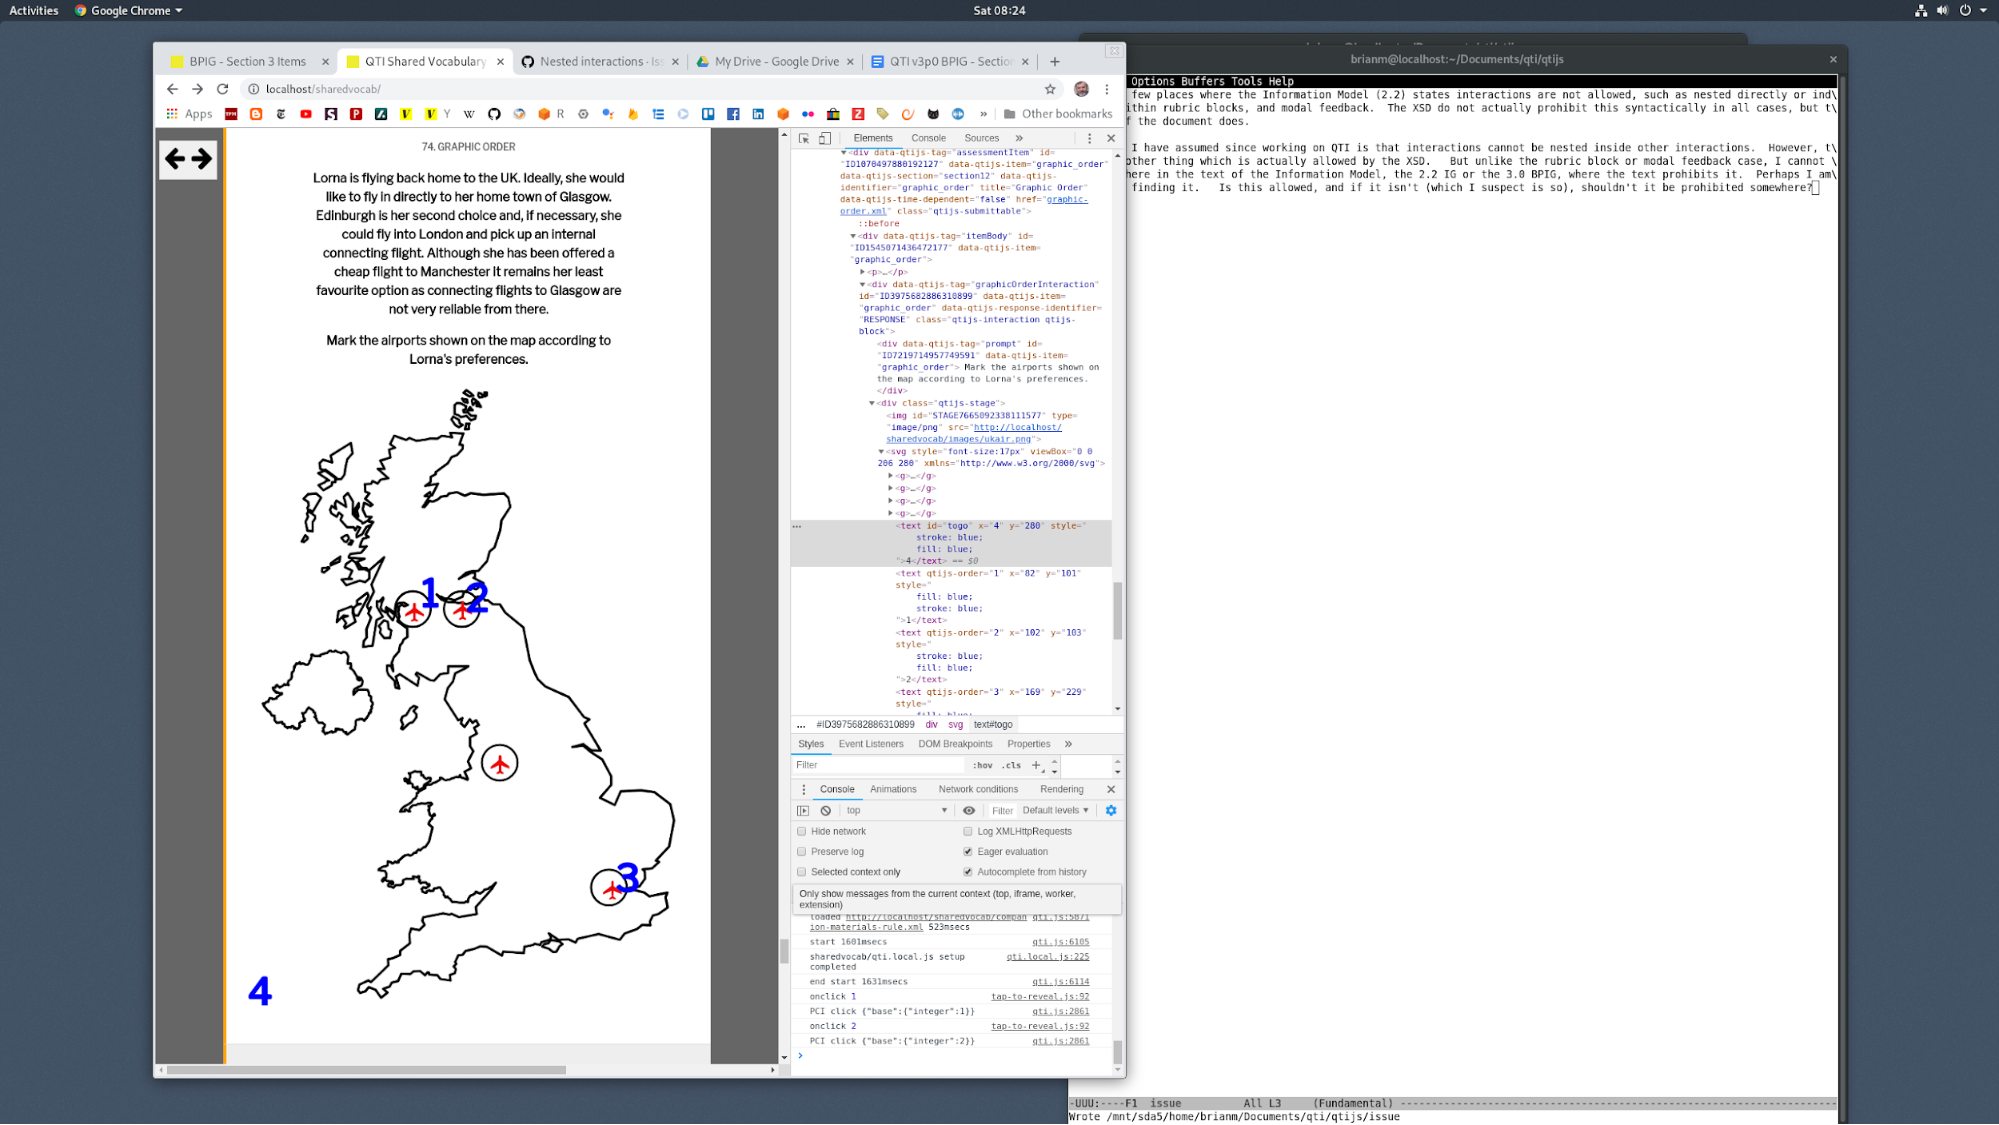
Task: Bookmark page with star icon
Action: pyautogui.click(x=1050, y=89)
